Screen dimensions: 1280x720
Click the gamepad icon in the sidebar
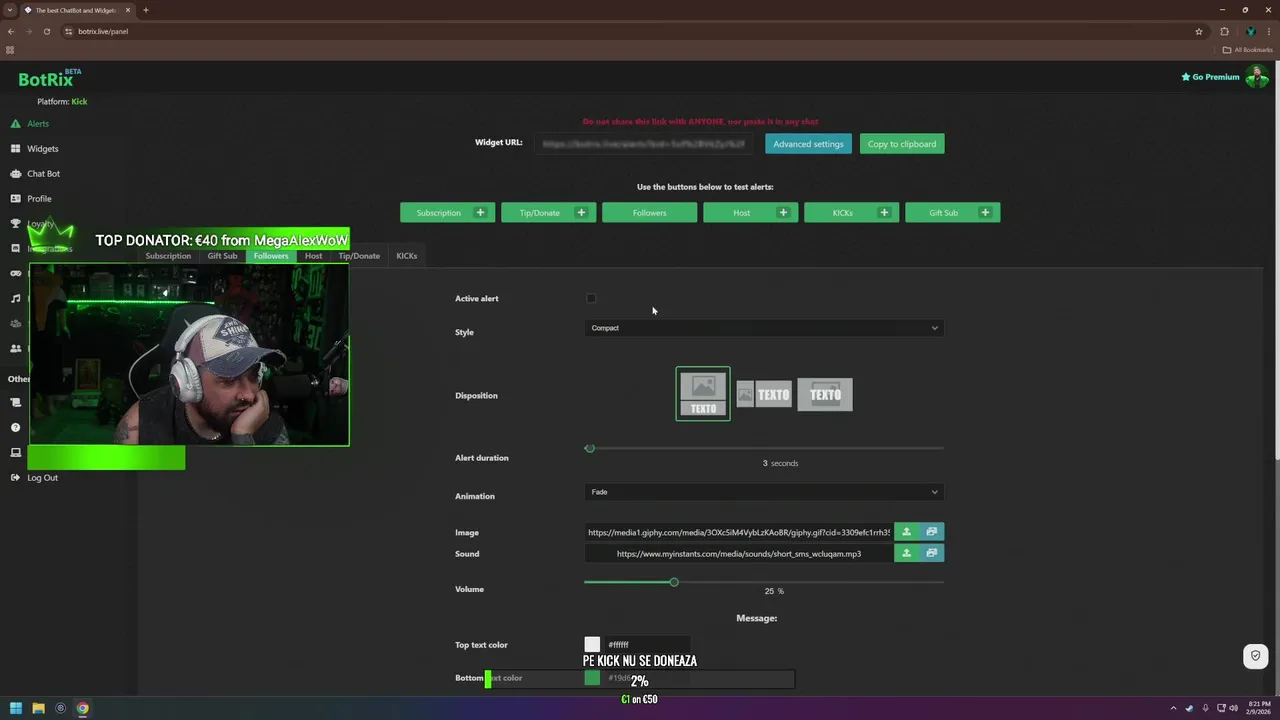(x=15, y=273)
